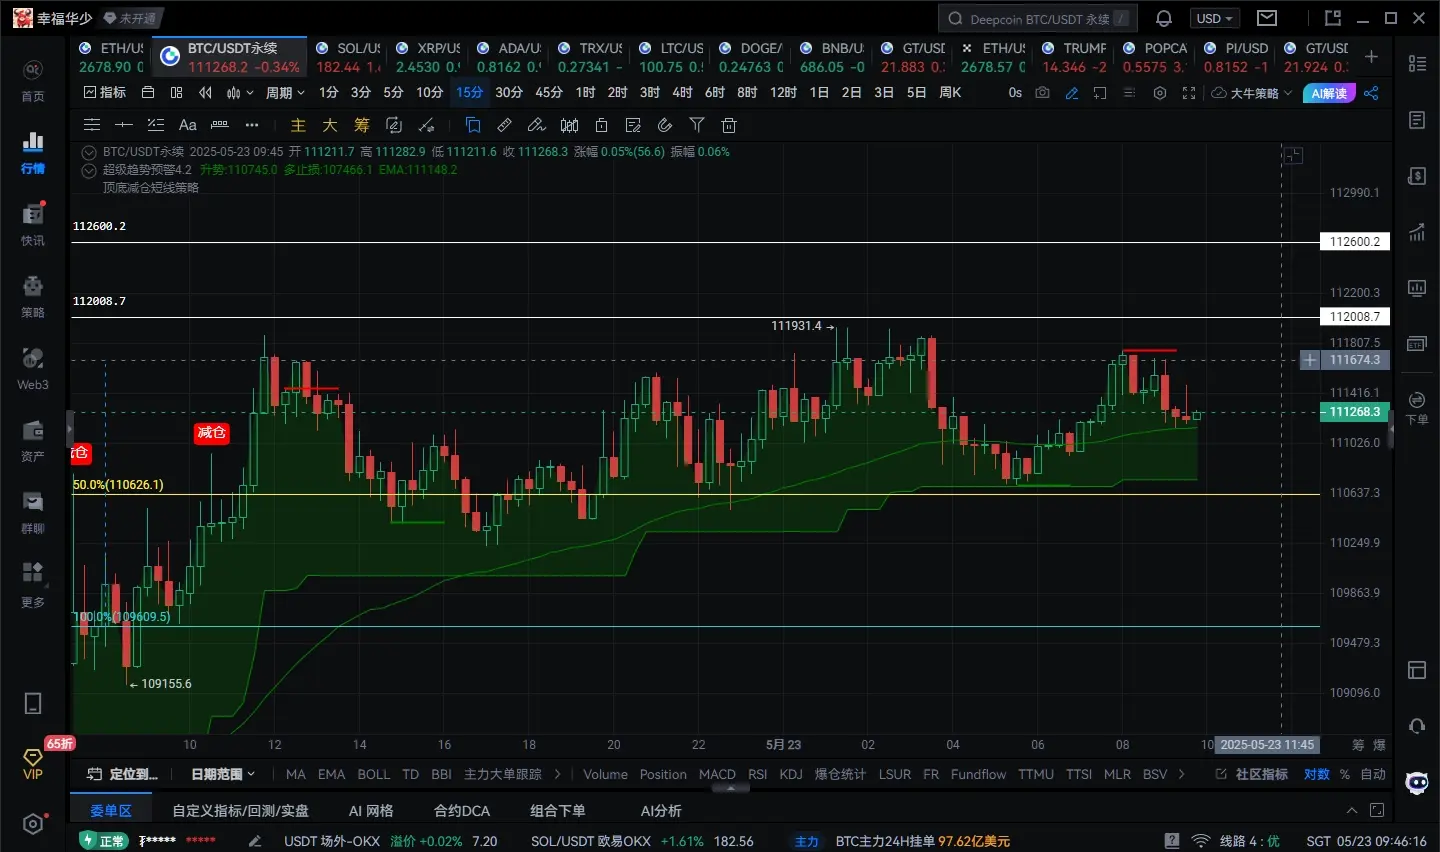This screenshot has width=1440, height=852.
Task: Switch to the 委单区 tab
Action: pyautogui.click(x=111, y=810)
